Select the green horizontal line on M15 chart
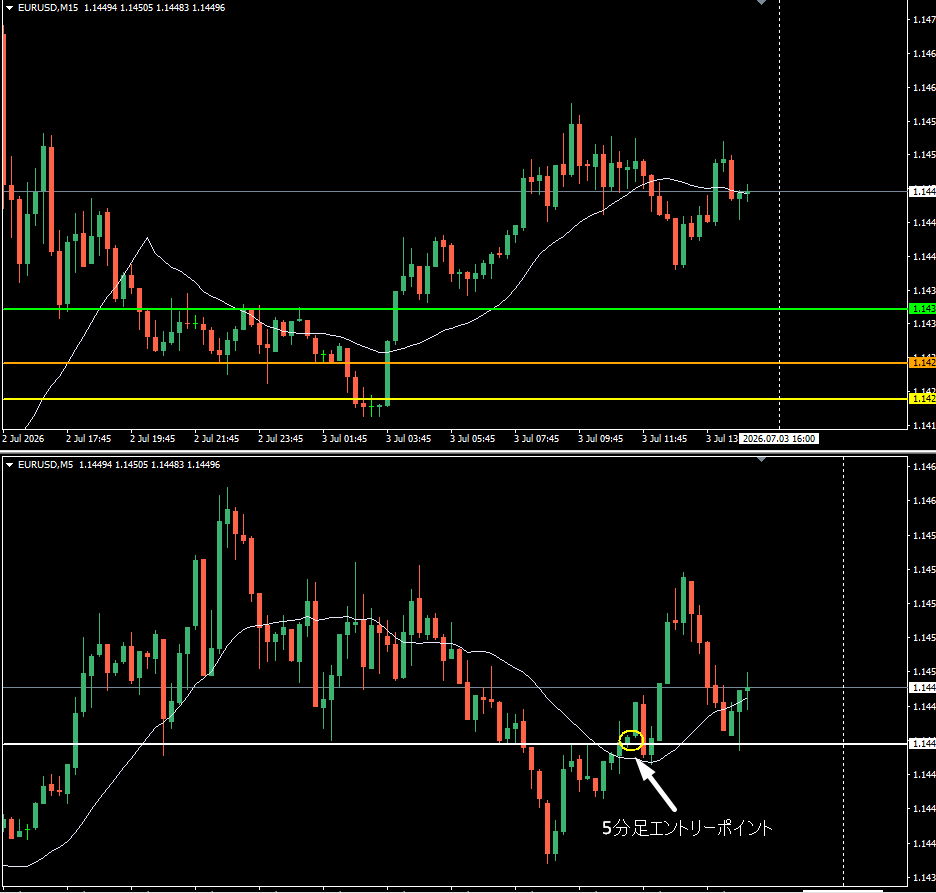Screen dimensions: 936x893 click(x=454, y=309)
